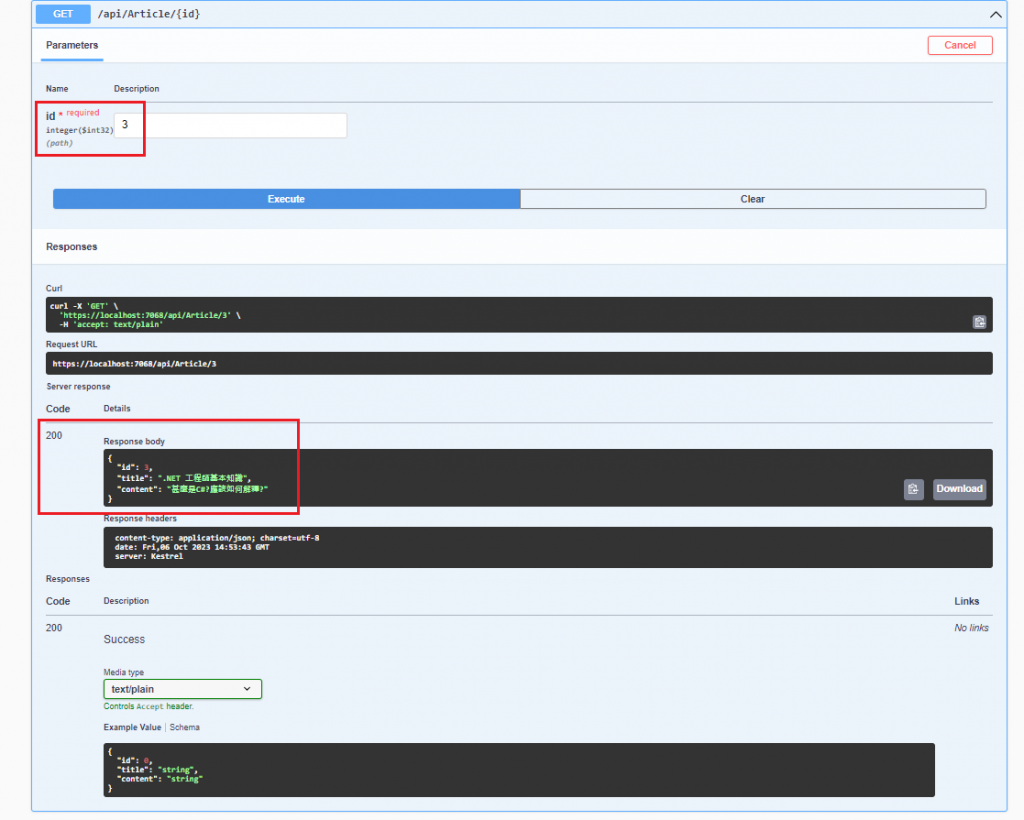1024x820 pixels.
Task: Click the GET method badge
Action: pos(63,14)
